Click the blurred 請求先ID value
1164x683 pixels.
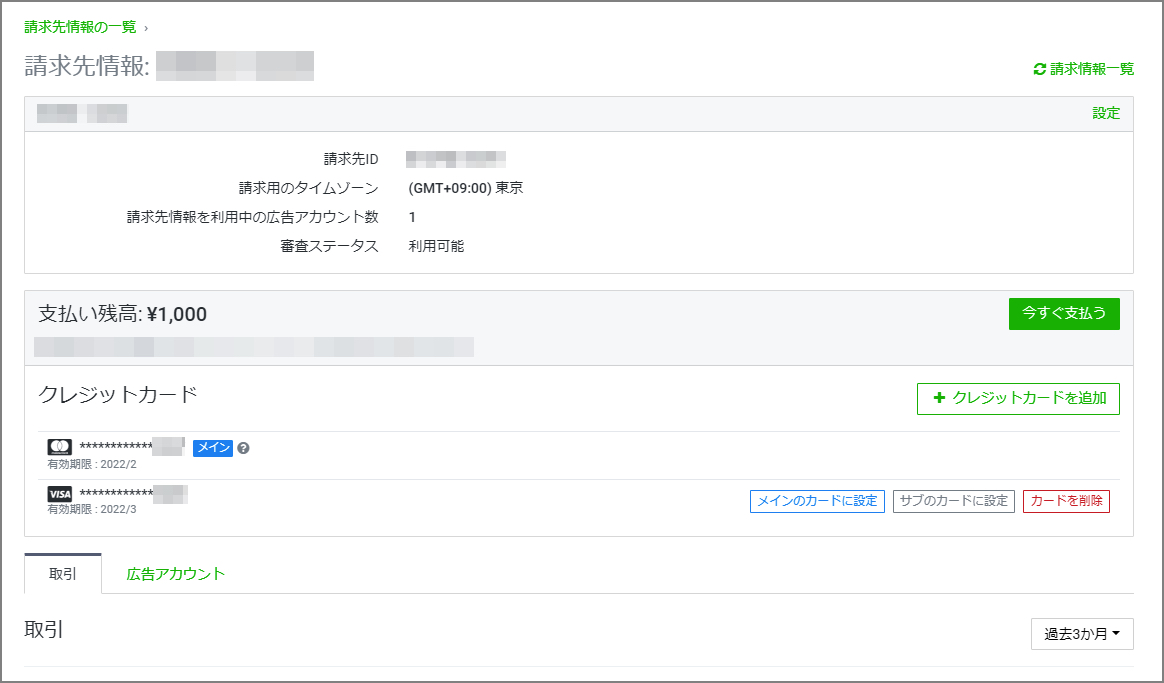456,158
